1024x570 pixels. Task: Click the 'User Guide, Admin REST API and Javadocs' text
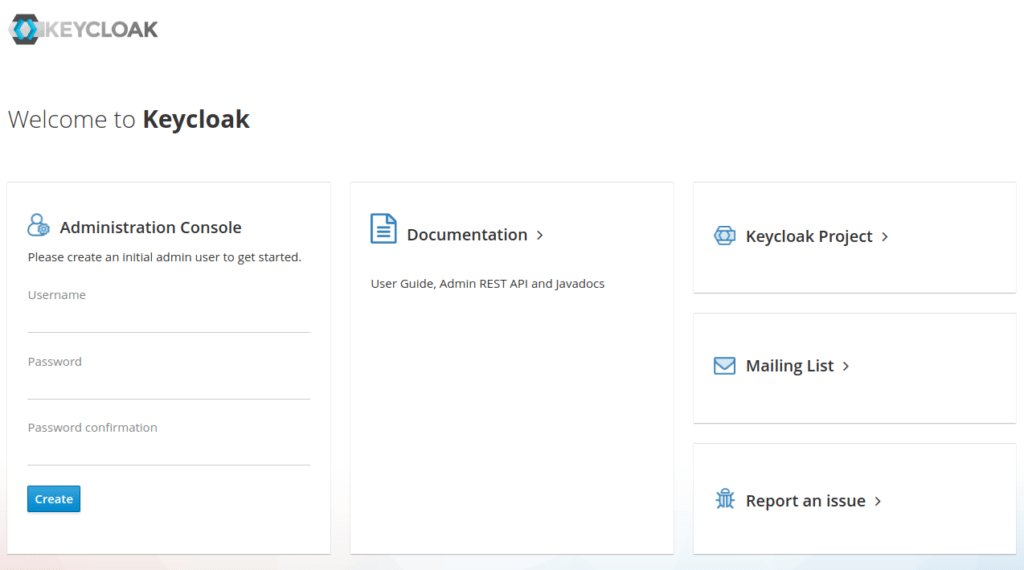[x=487, y=283]
